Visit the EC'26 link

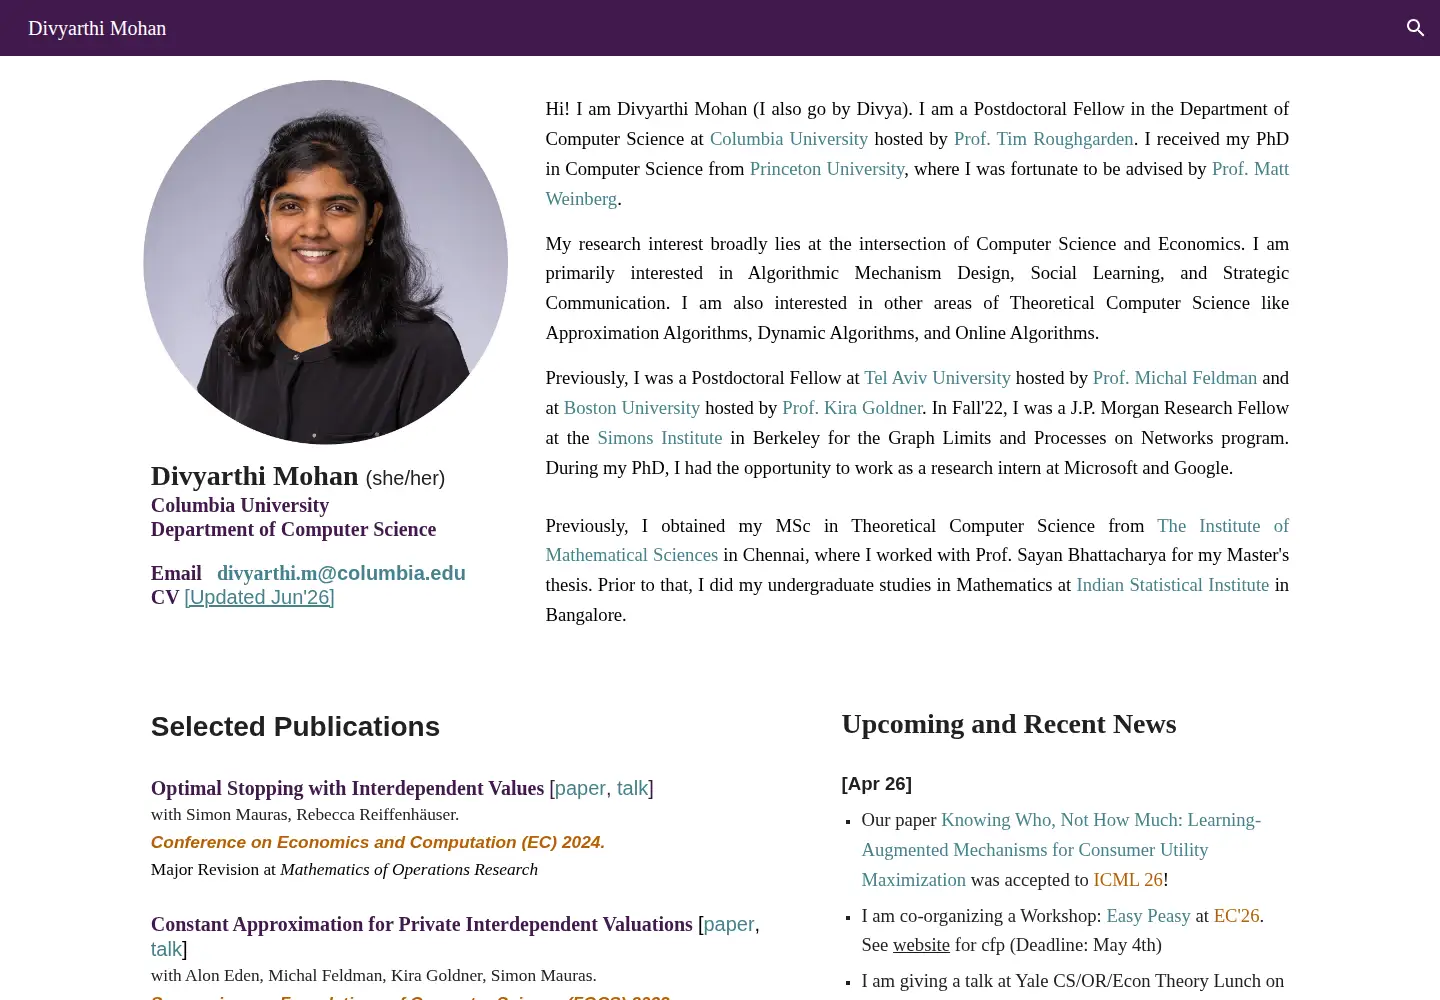[x=1236, y=916]
